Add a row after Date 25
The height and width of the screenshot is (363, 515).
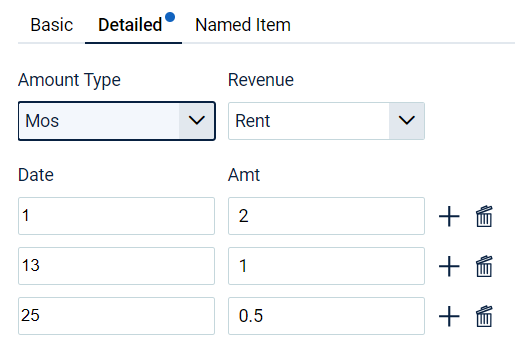tap(449, 316)
